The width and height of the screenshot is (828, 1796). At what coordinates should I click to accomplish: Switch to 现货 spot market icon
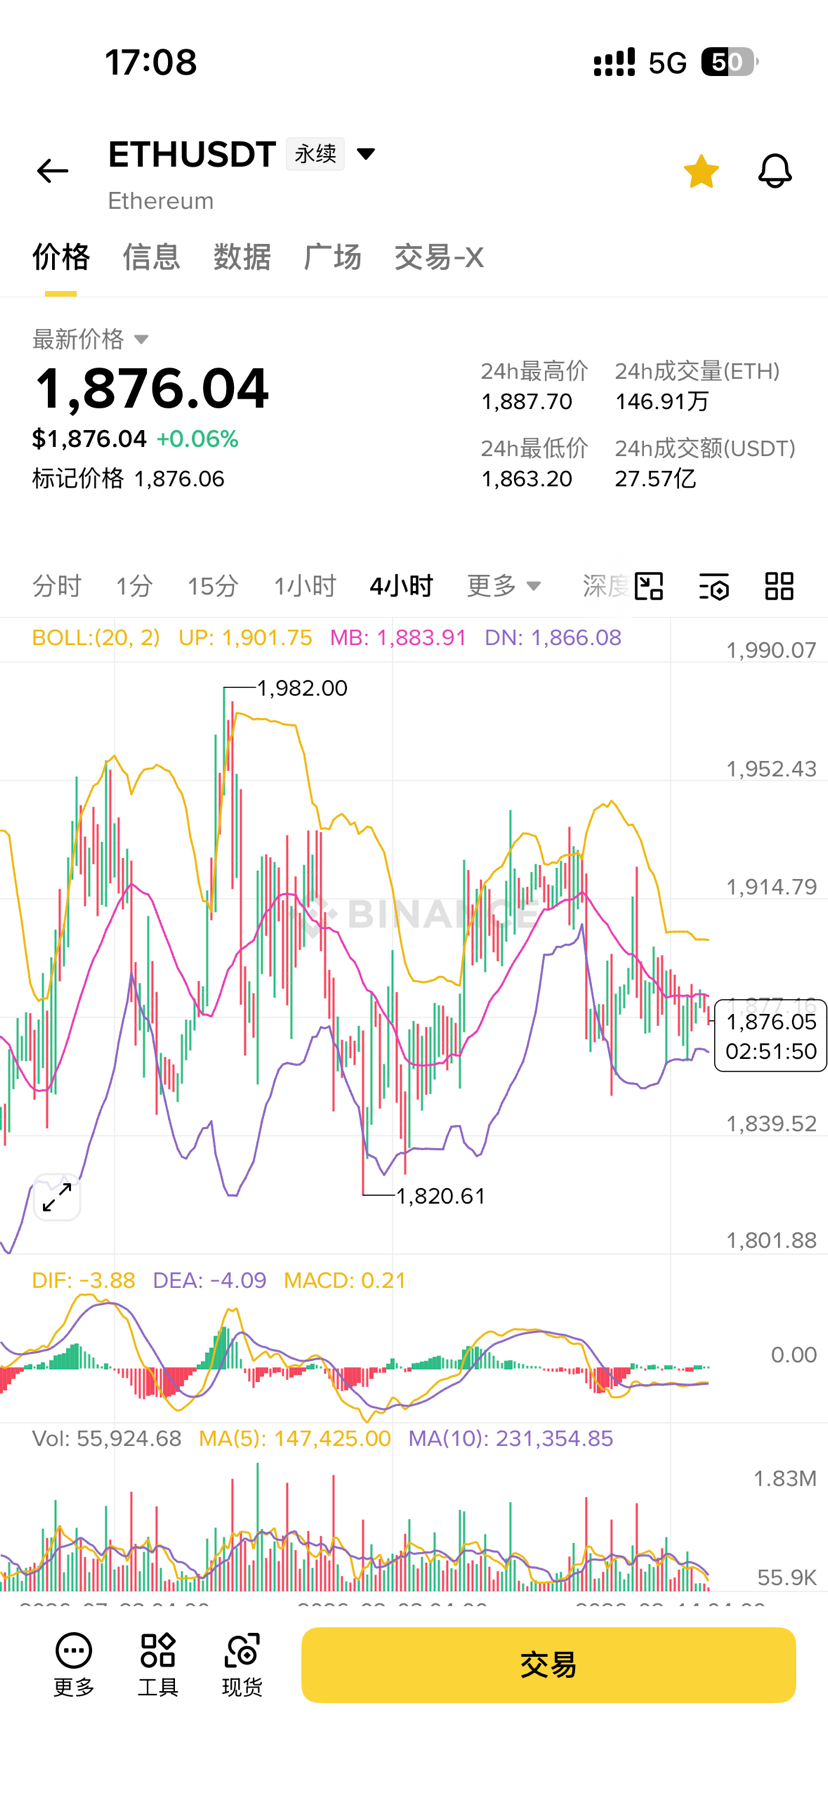[242, 1665]
